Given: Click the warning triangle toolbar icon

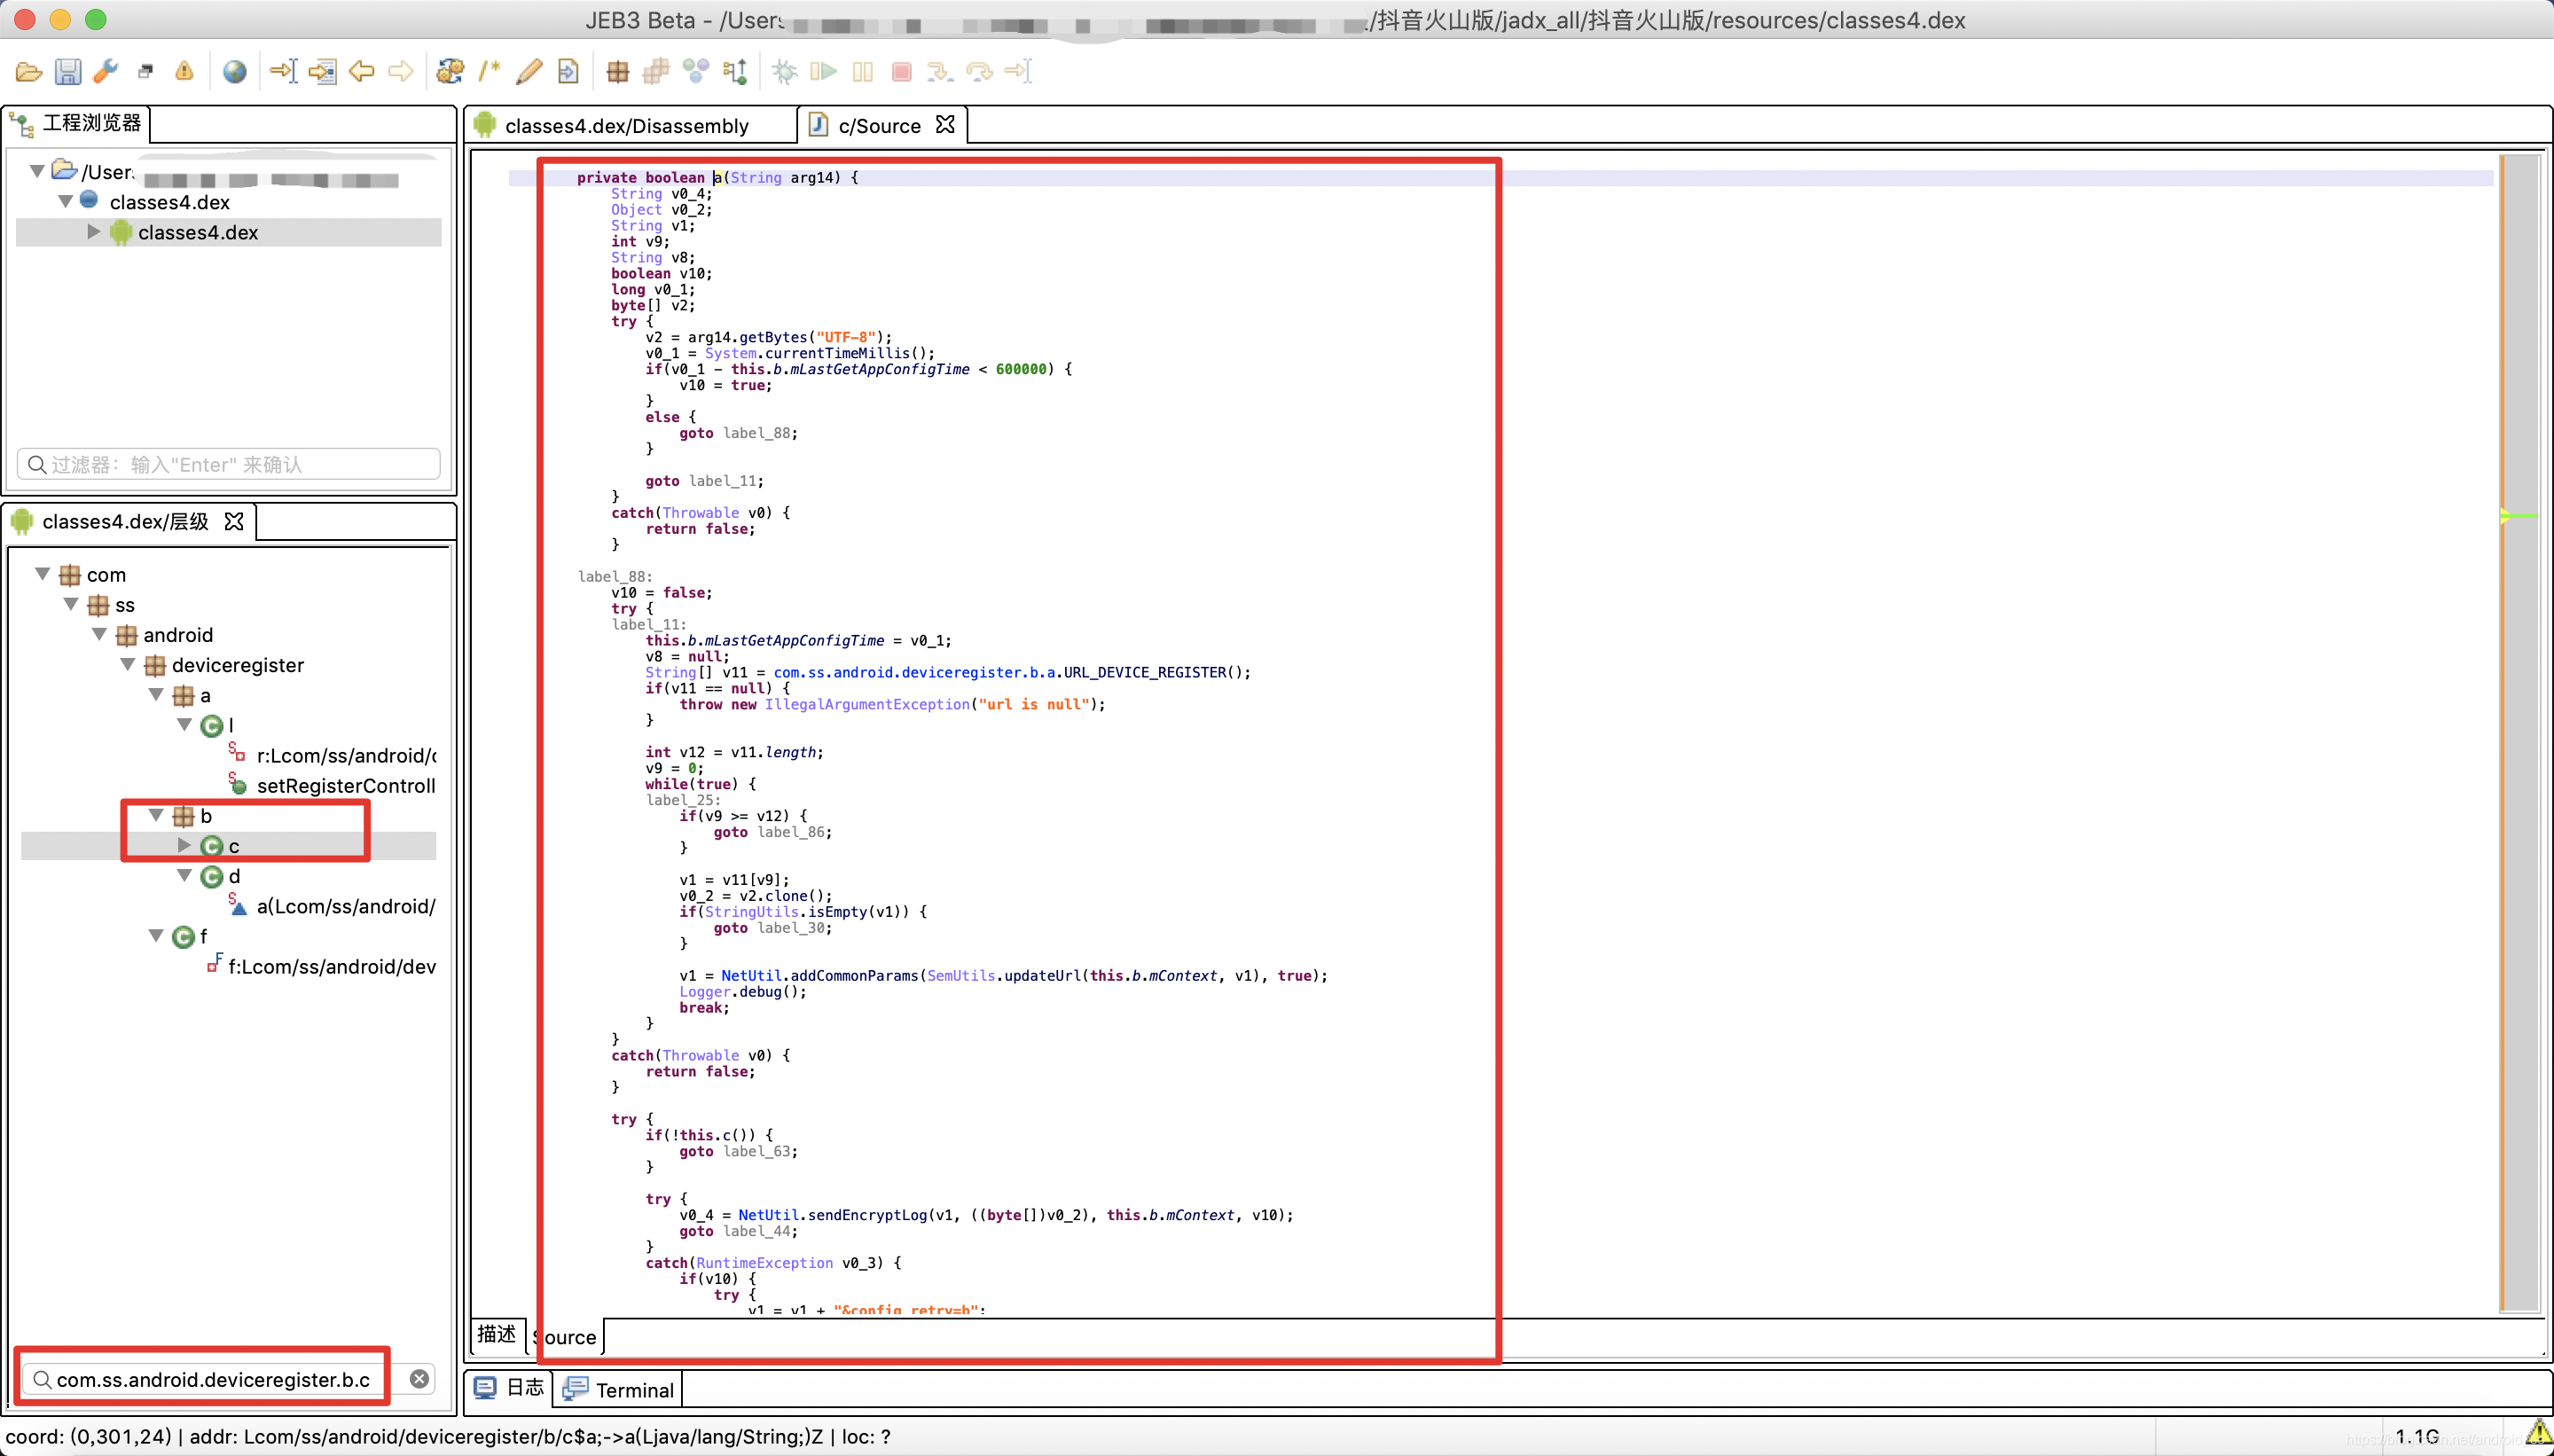Looking at the screenshot, I should click(x=184, y=72).
